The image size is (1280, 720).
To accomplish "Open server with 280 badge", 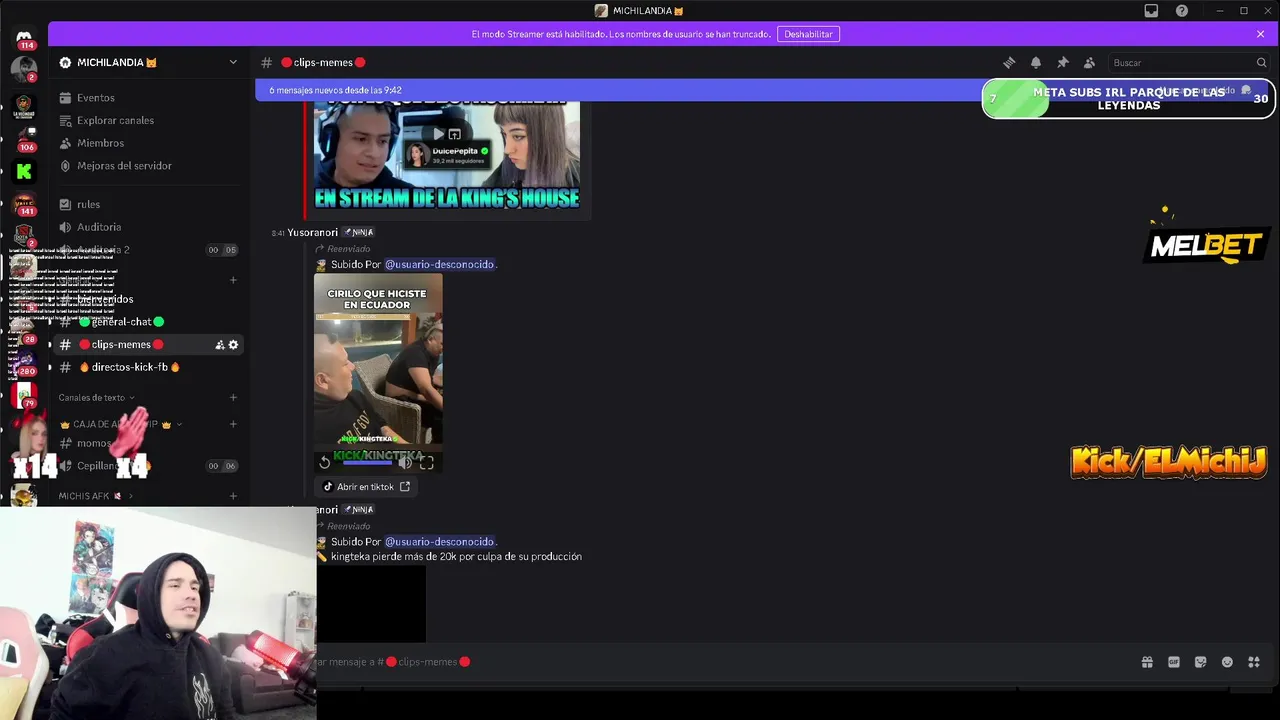I will [x=24, y=363].
